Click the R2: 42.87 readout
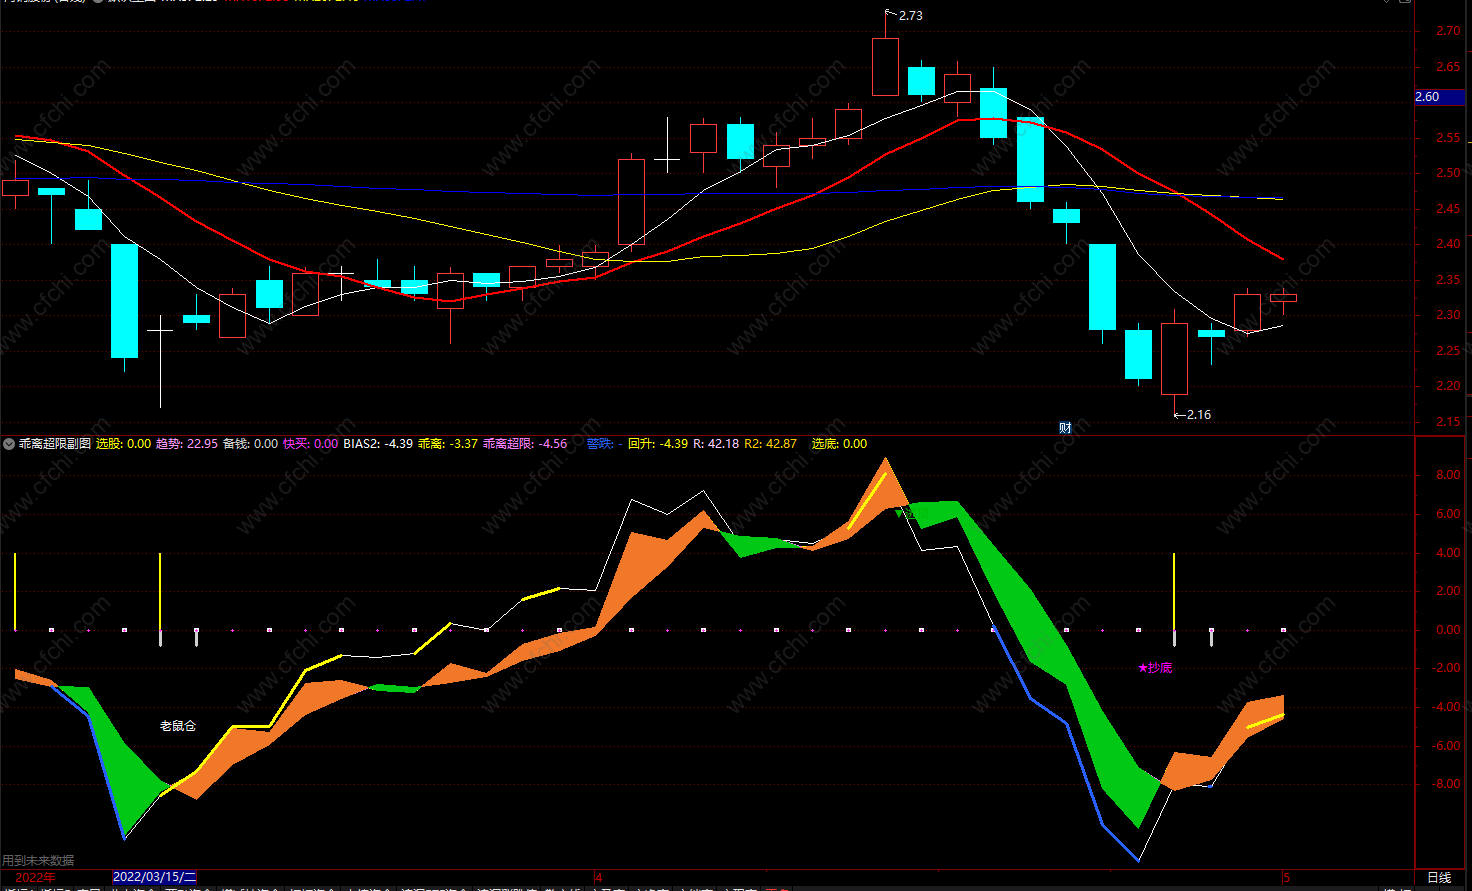The width and height of the screenshot is (1472, 891). [x=770, y=444]
